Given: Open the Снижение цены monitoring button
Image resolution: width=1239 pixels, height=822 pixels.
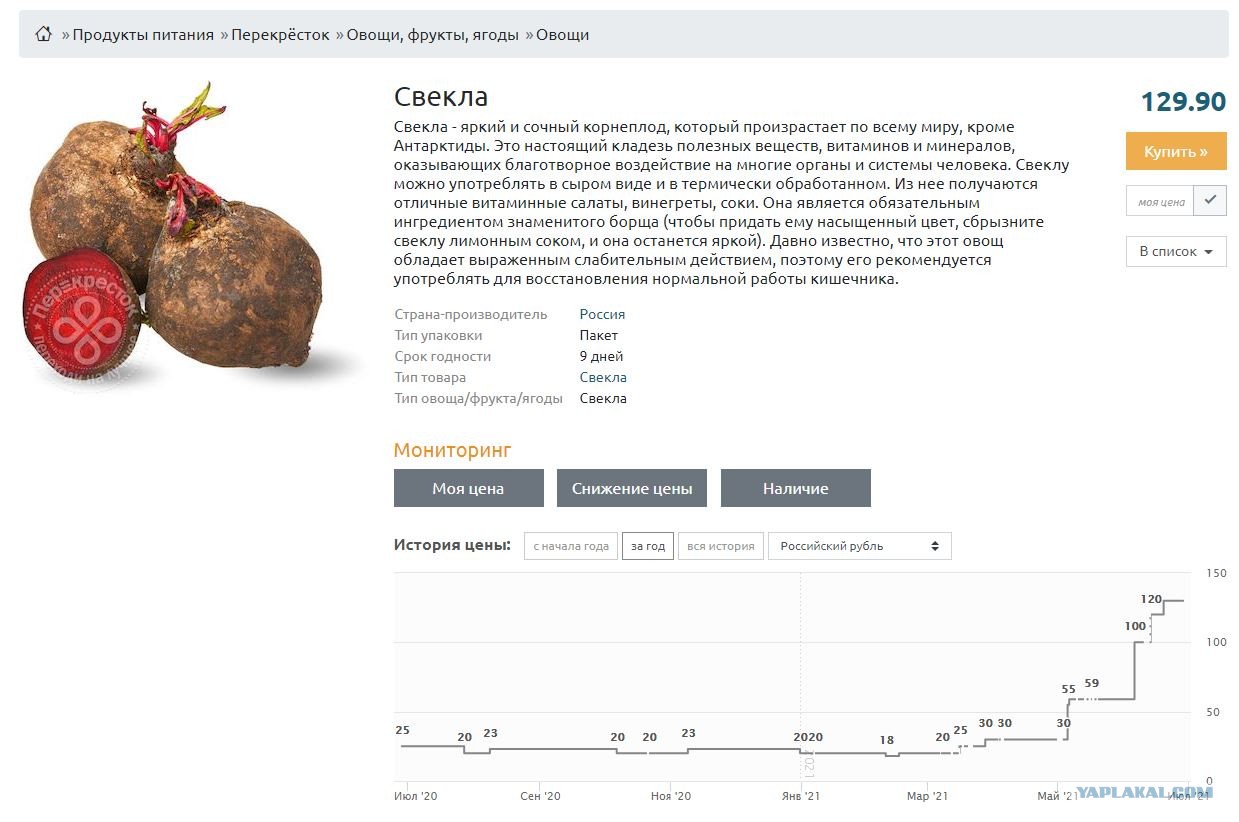Looking at the screenshot, I should (x=632, y=488).
